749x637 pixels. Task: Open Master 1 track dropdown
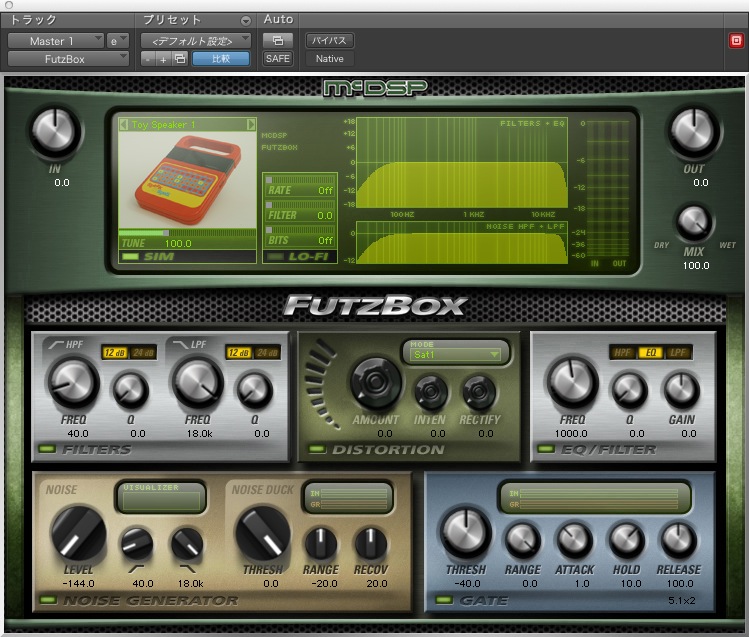[x=56, y=41]
